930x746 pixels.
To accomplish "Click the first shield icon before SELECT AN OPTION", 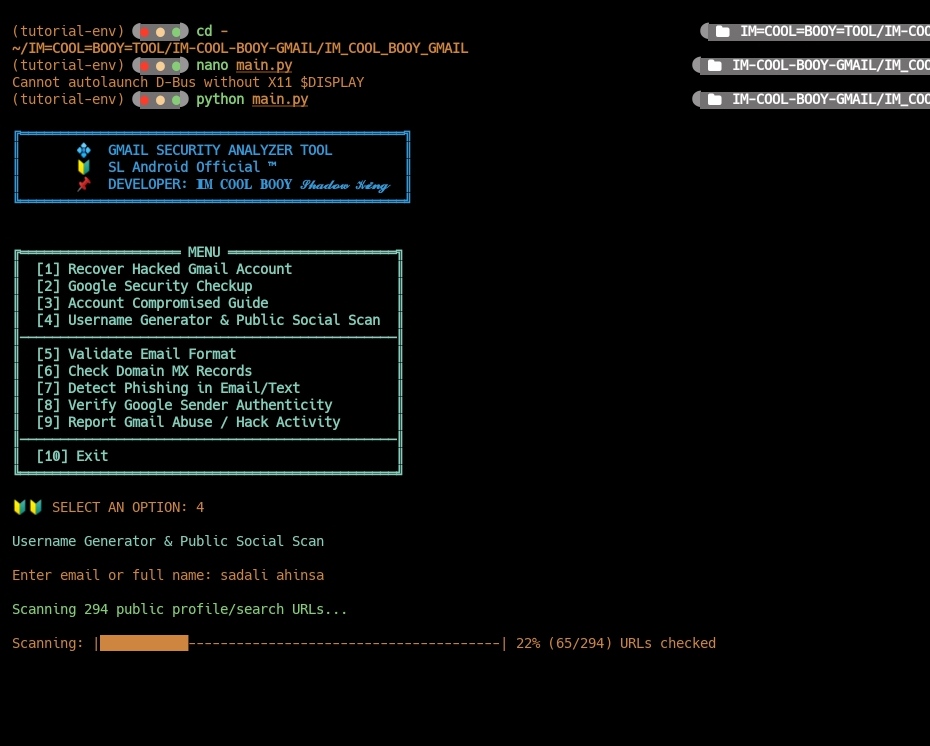I will [20, 507].
